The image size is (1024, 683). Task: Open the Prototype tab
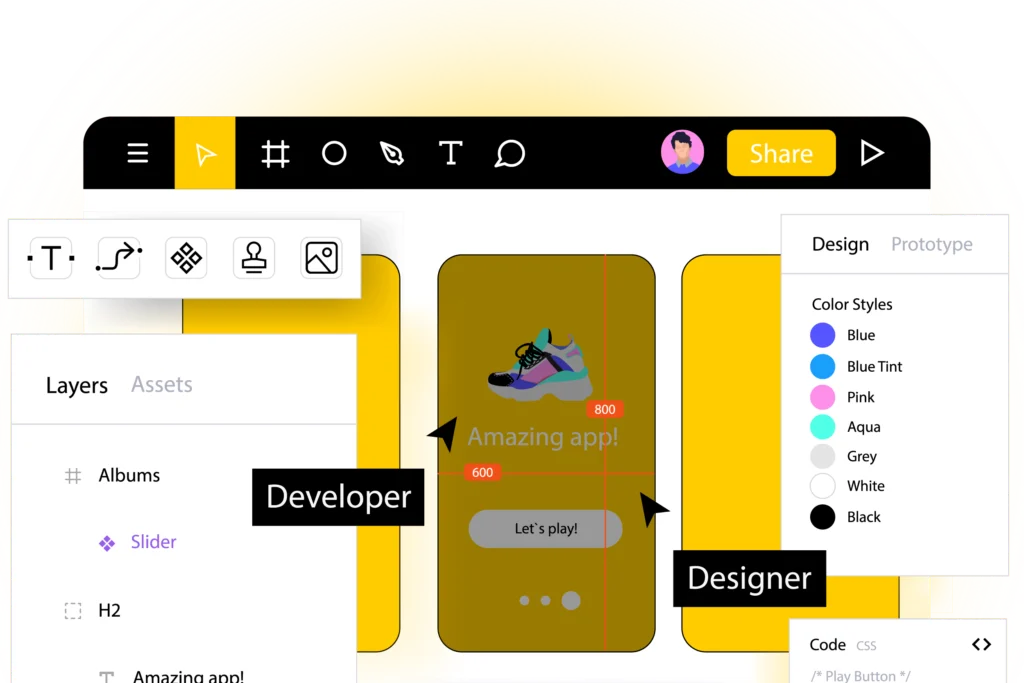pyautogui.click(x=932, y=244)
